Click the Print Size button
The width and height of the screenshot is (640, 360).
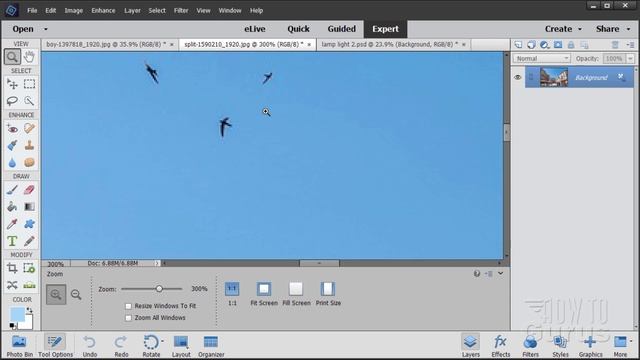pos(328,294)
